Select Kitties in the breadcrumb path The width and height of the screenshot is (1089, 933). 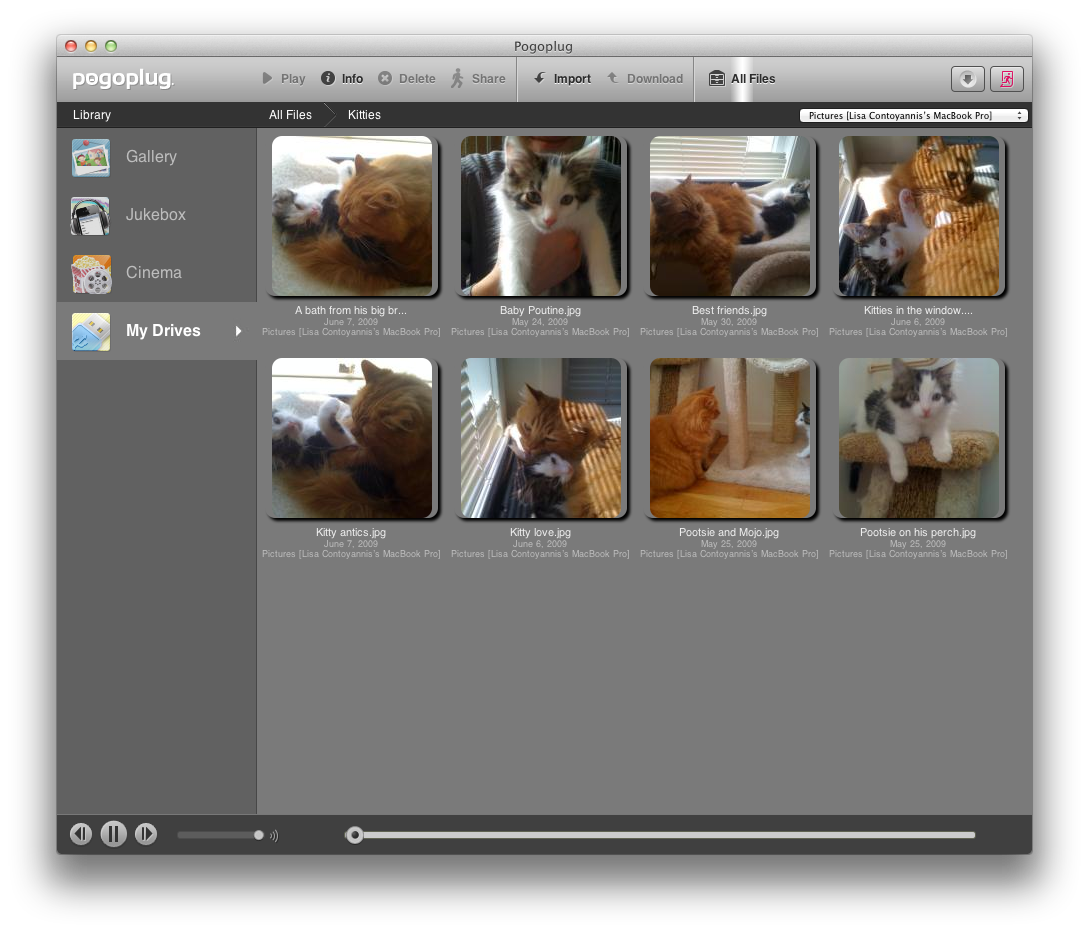coord(364,115)
